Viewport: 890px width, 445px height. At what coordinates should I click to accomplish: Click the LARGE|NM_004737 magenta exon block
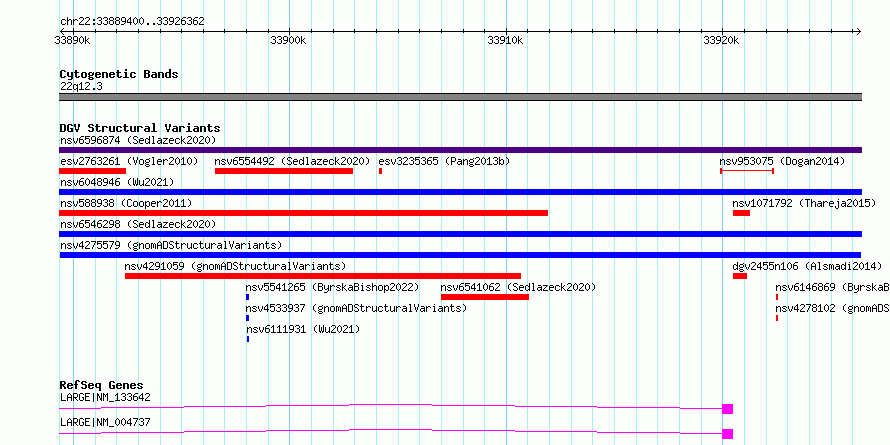pyautogui.click(x=728, y=434)
